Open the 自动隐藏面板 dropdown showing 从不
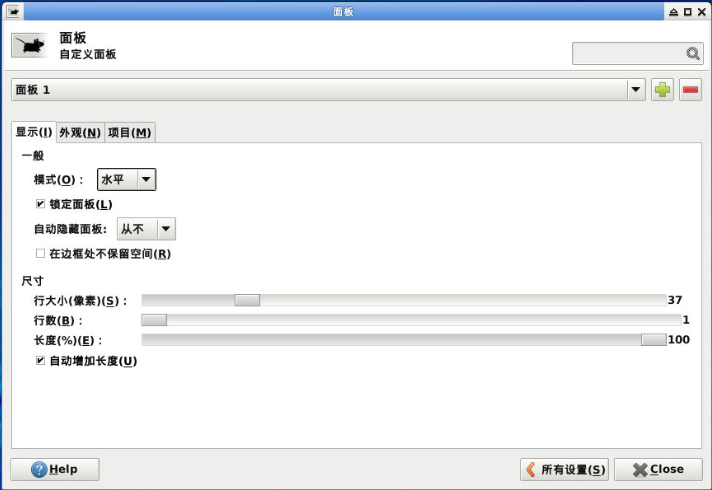712x490 pixels. click(x=146, y=229)
